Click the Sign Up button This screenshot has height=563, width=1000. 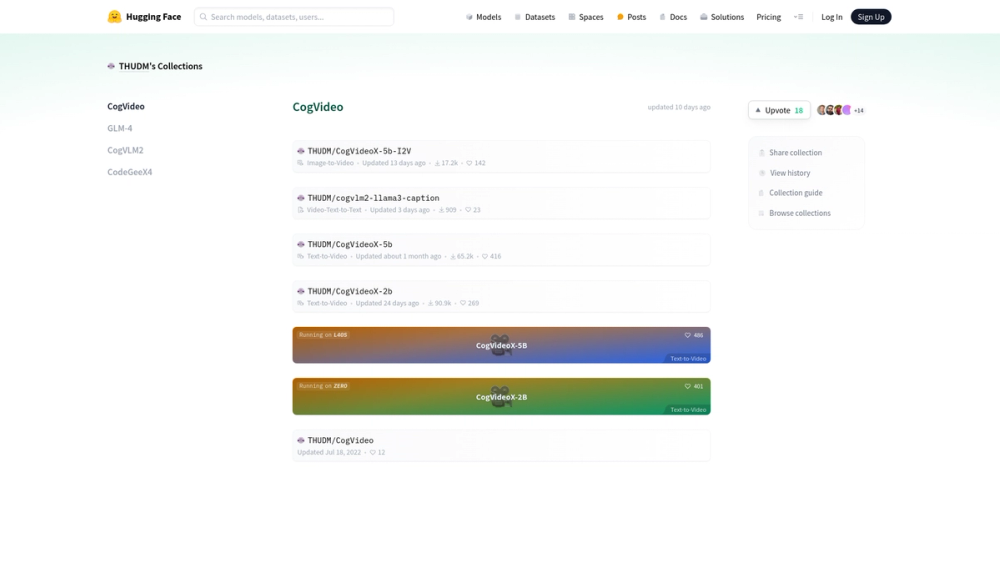(x=871, y=17)
